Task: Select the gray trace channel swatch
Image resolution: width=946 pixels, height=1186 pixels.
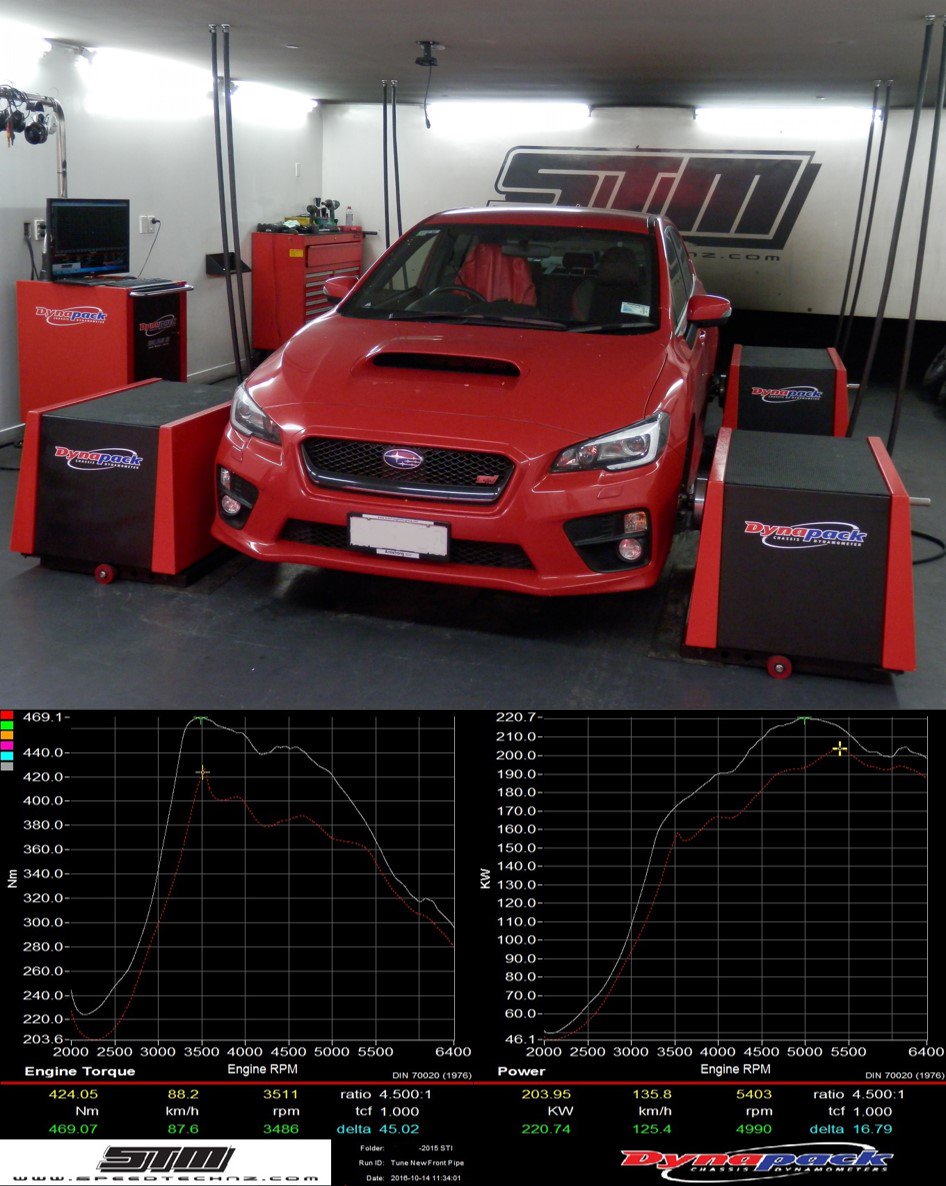Action: (7, 766)
